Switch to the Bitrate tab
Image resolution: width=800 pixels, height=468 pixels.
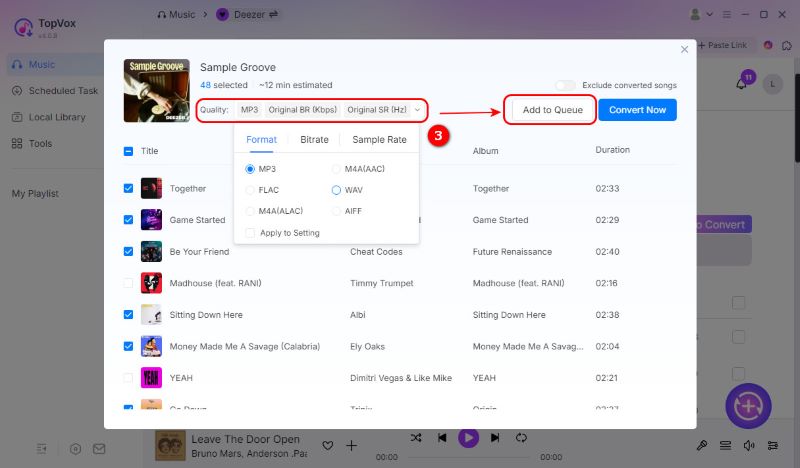tap(314, 140)
